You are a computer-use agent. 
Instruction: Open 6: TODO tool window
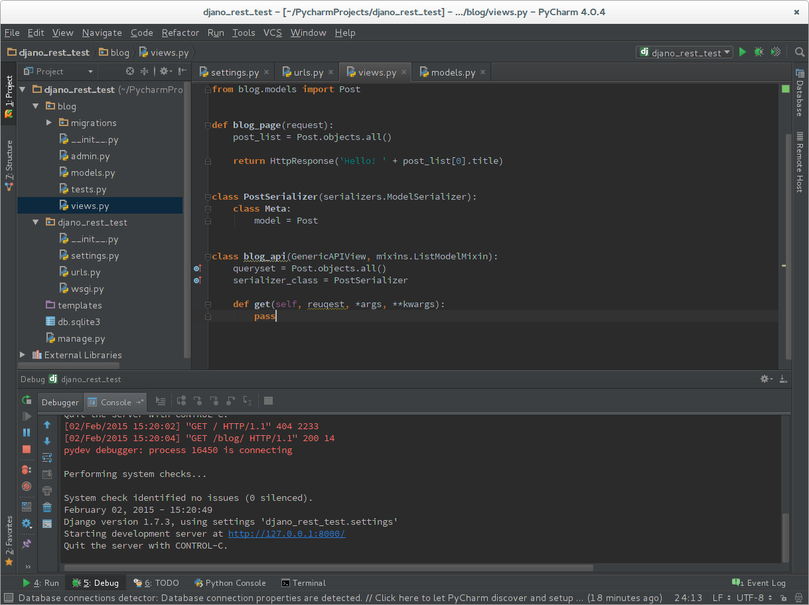click(x=156, y=583)
